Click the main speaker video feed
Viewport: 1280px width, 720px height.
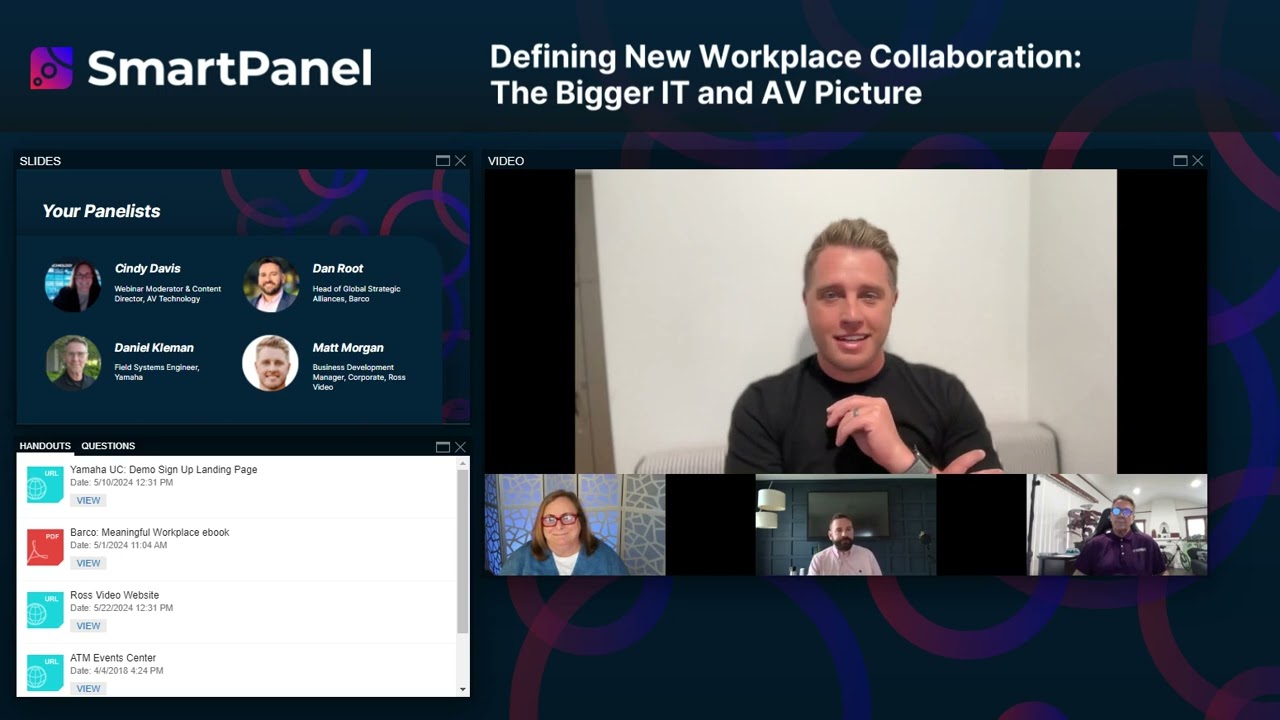point(846,321)
